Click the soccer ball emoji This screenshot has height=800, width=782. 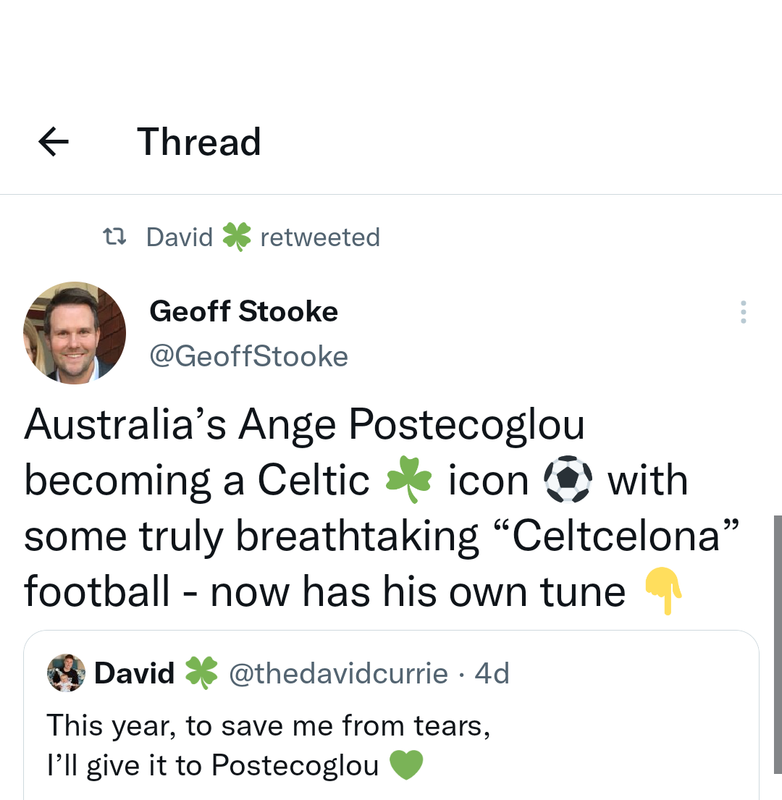pyautogui.click(x=567, y=481)
